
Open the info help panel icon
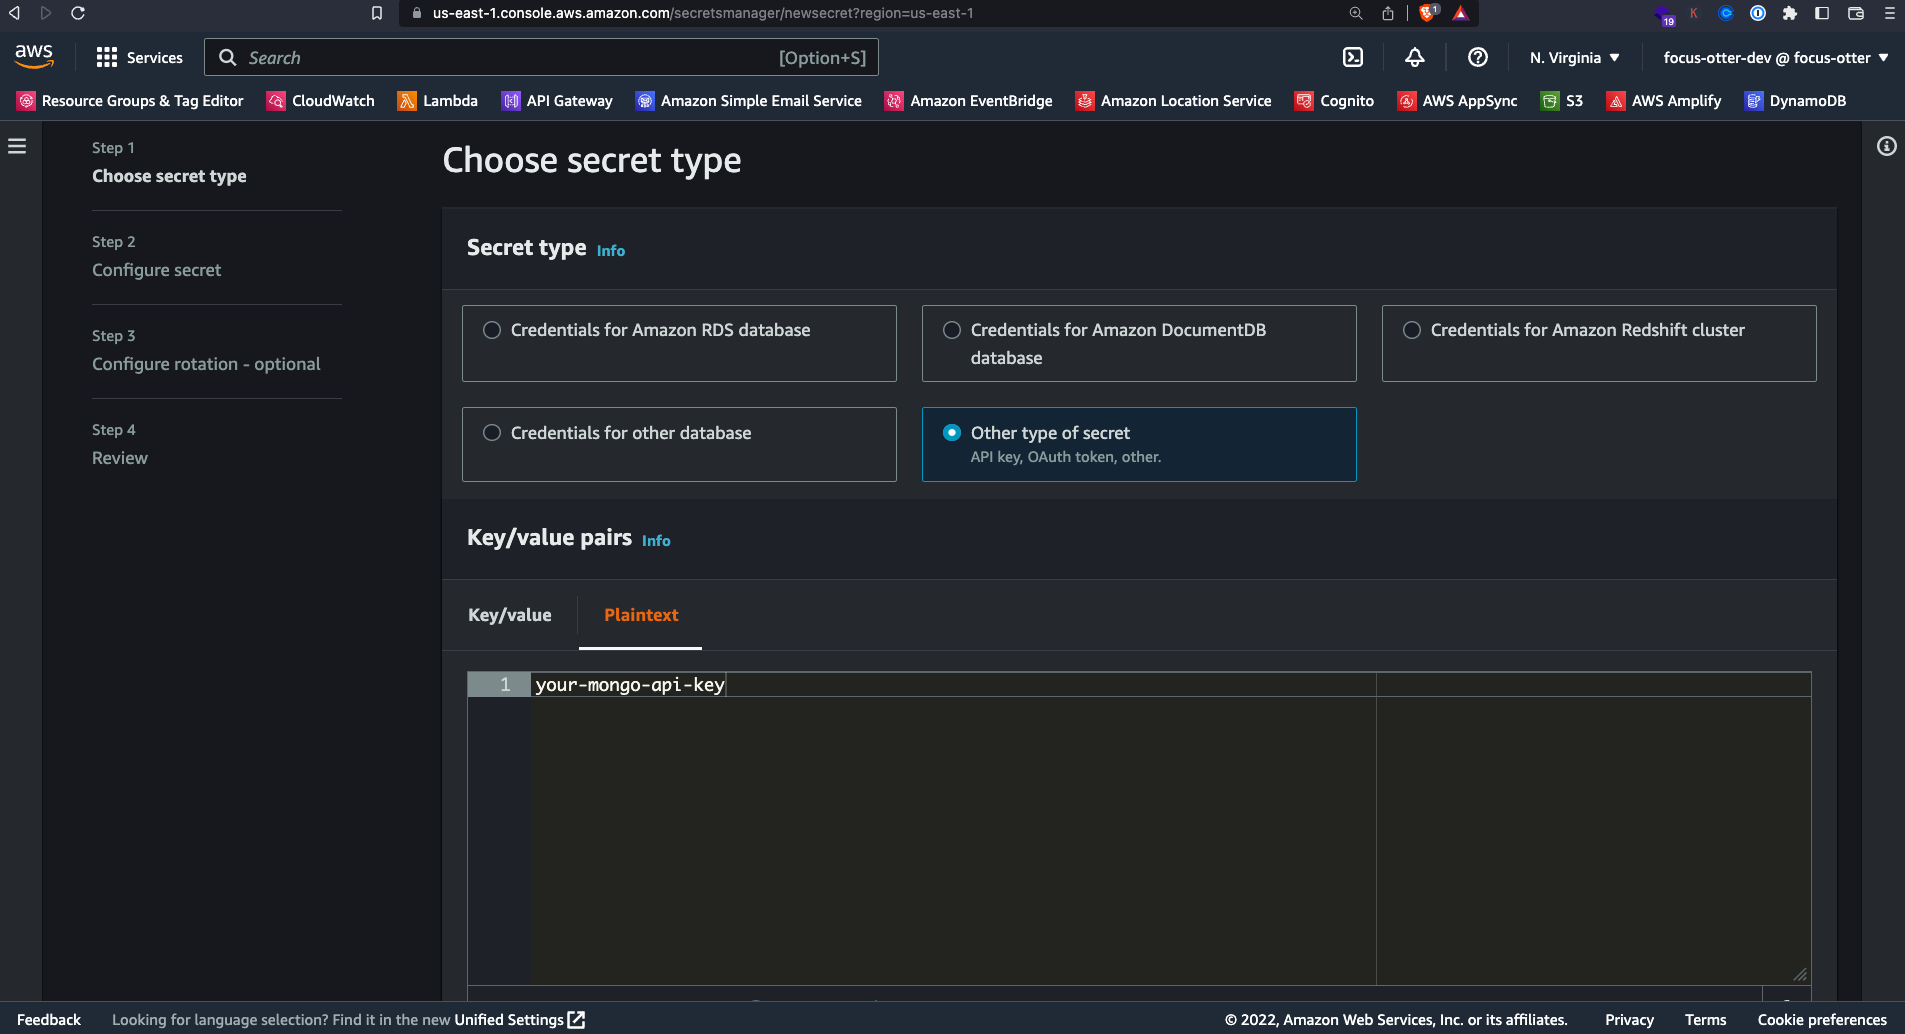[x=1887, y=146]
